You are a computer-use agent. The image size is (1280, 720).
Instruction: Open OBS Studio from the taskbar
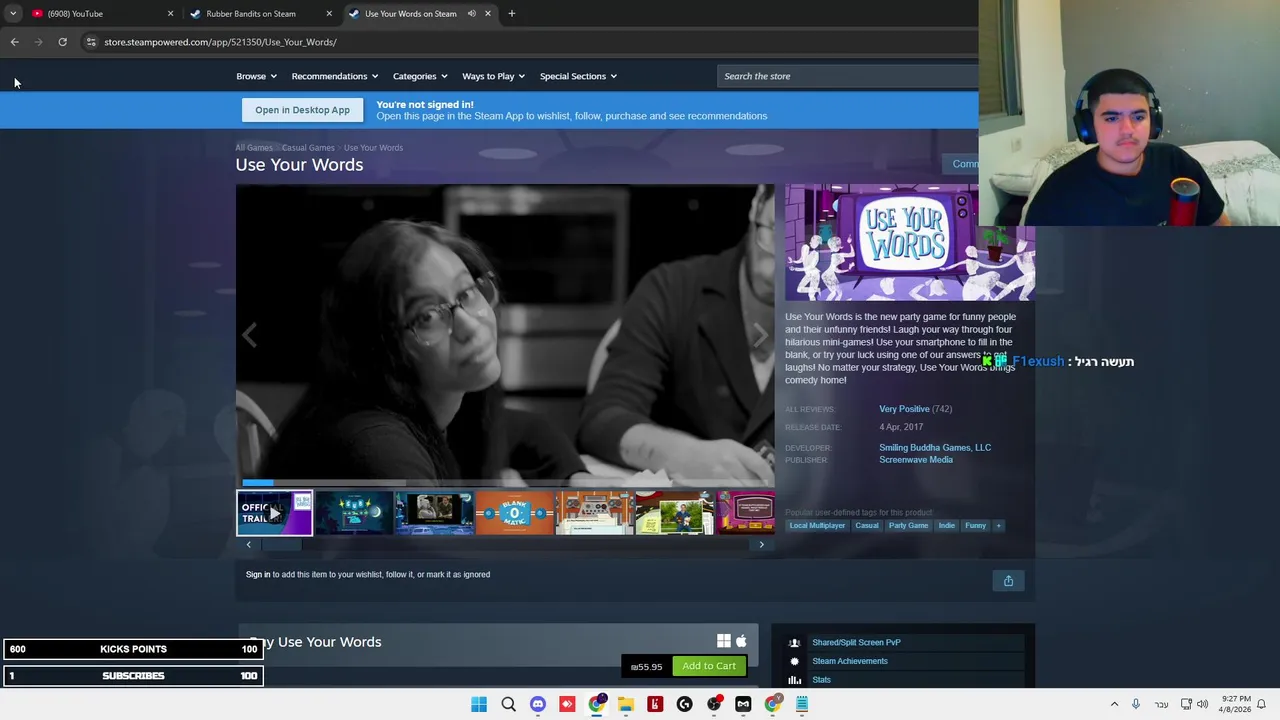(x=714, y=705)
